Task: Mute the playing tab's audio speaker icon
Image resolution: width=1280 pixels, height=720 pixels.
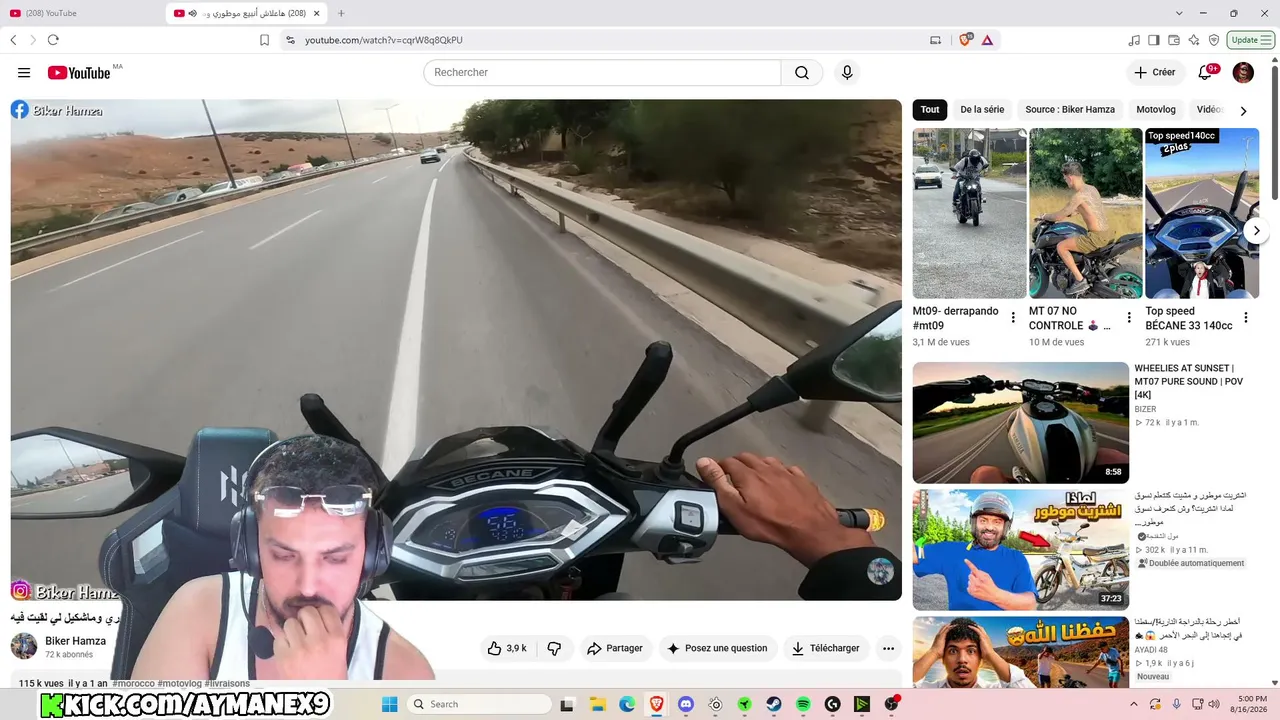Action: (x=192, y=13)
